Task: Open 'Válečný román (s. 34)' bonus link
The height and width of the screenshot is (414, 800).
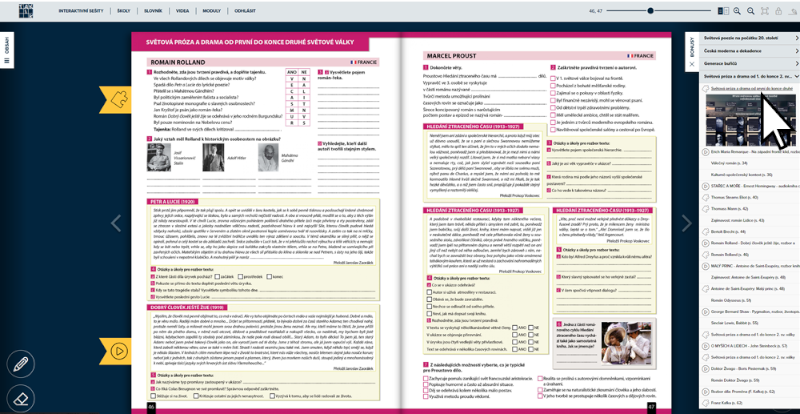Action: 729,163
